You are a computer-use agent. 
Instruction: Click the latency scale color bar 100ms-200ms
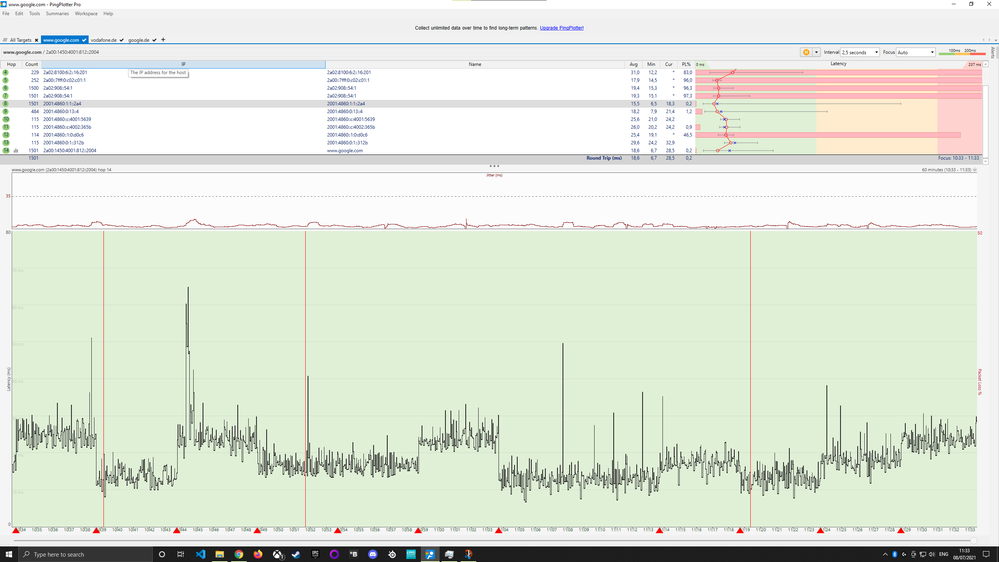(x=962, y=52)
